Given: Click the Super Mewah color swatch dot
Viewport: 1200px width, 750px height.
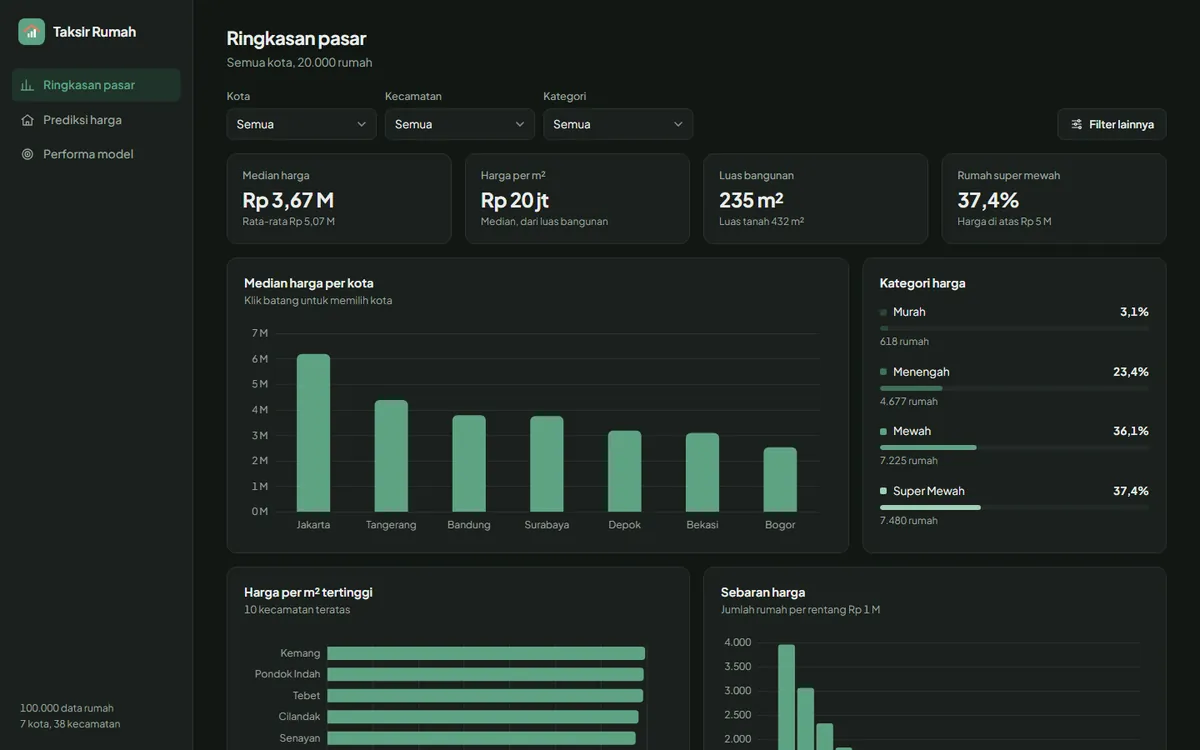Looking at the screenshot, I should (883, 491).
